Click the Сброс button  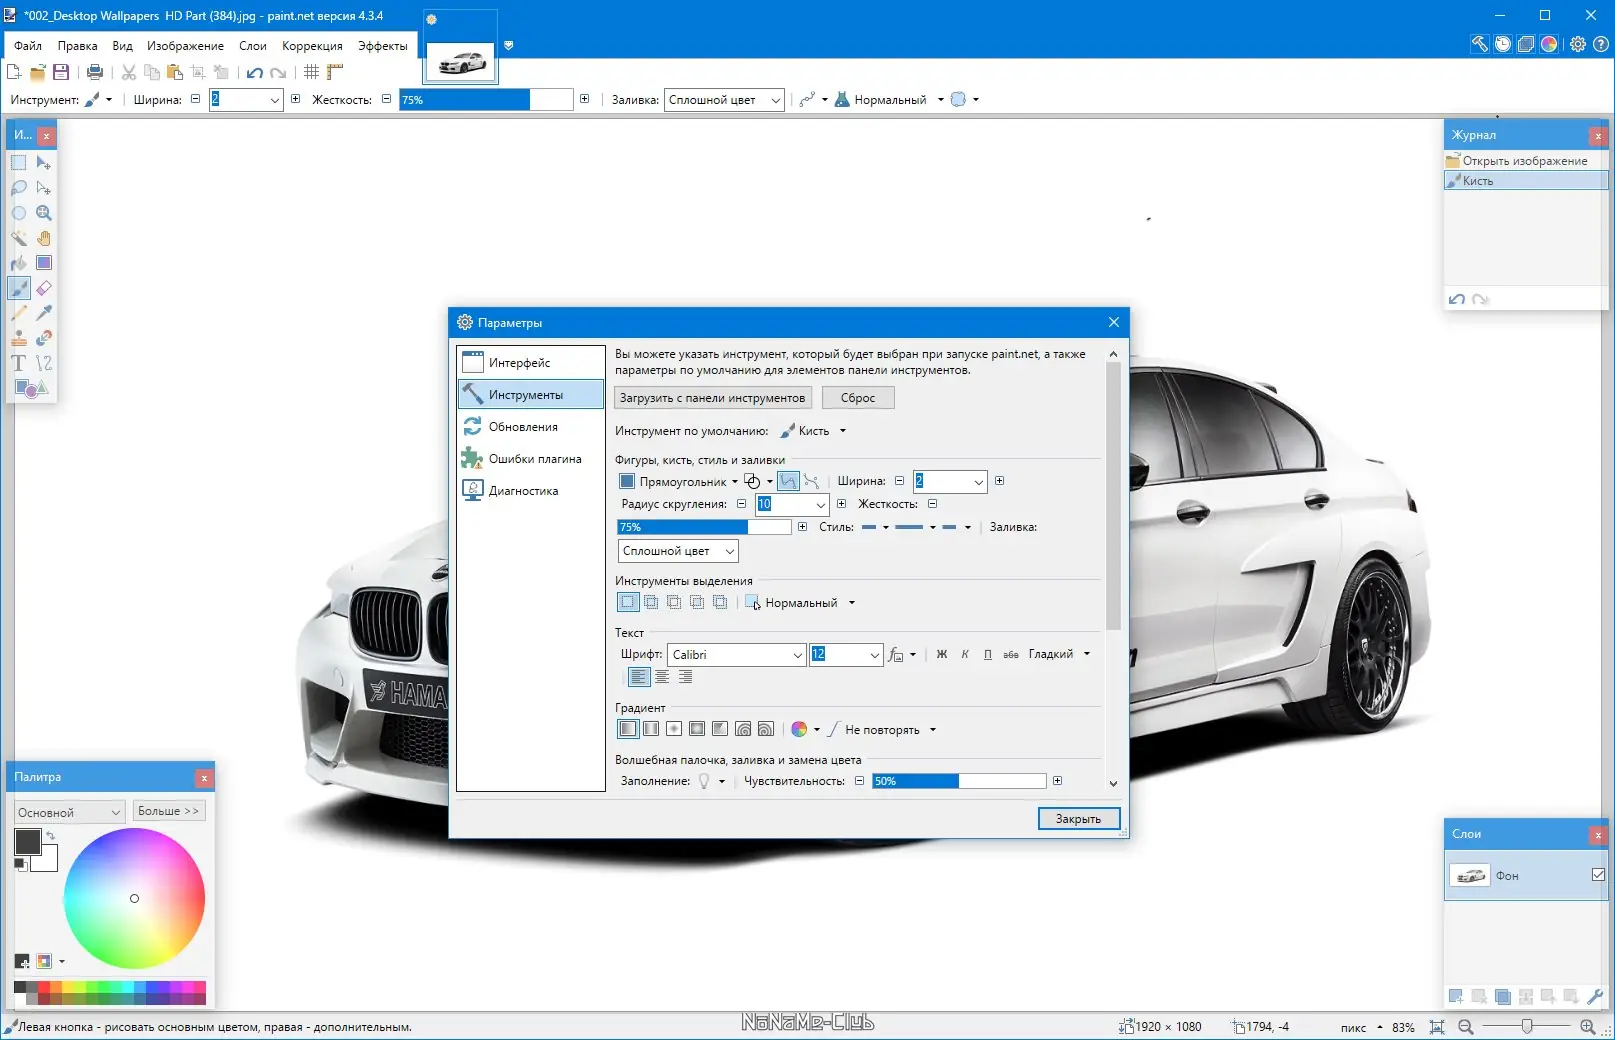(x=858, y=398)
